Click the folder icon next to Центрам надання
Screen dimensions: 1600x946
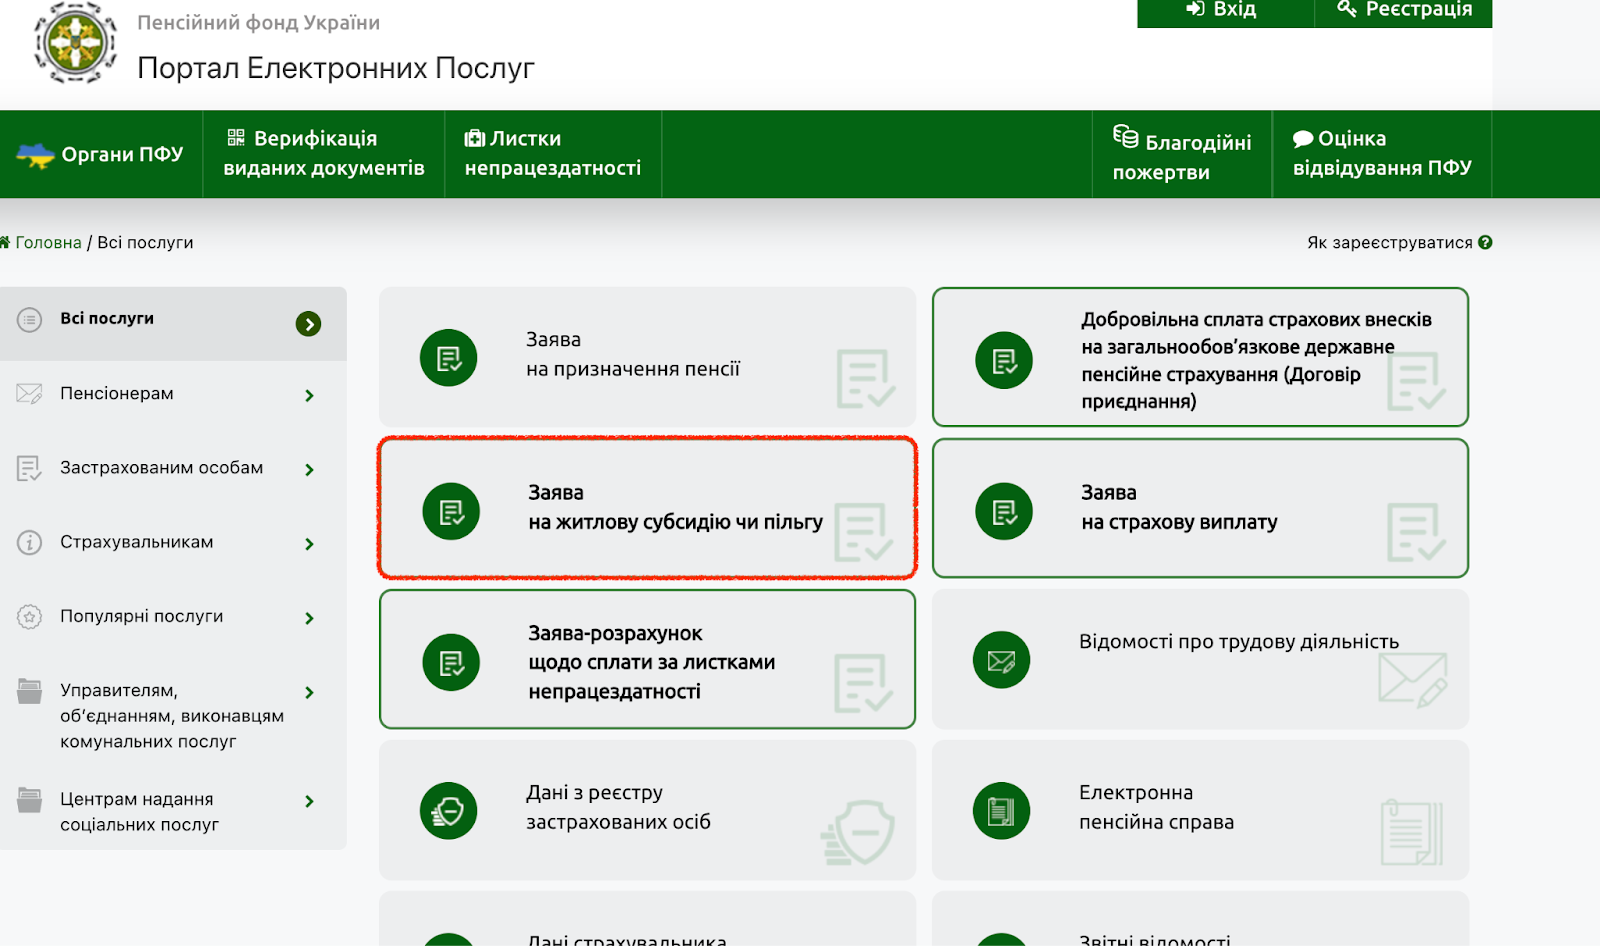point(30,800)
